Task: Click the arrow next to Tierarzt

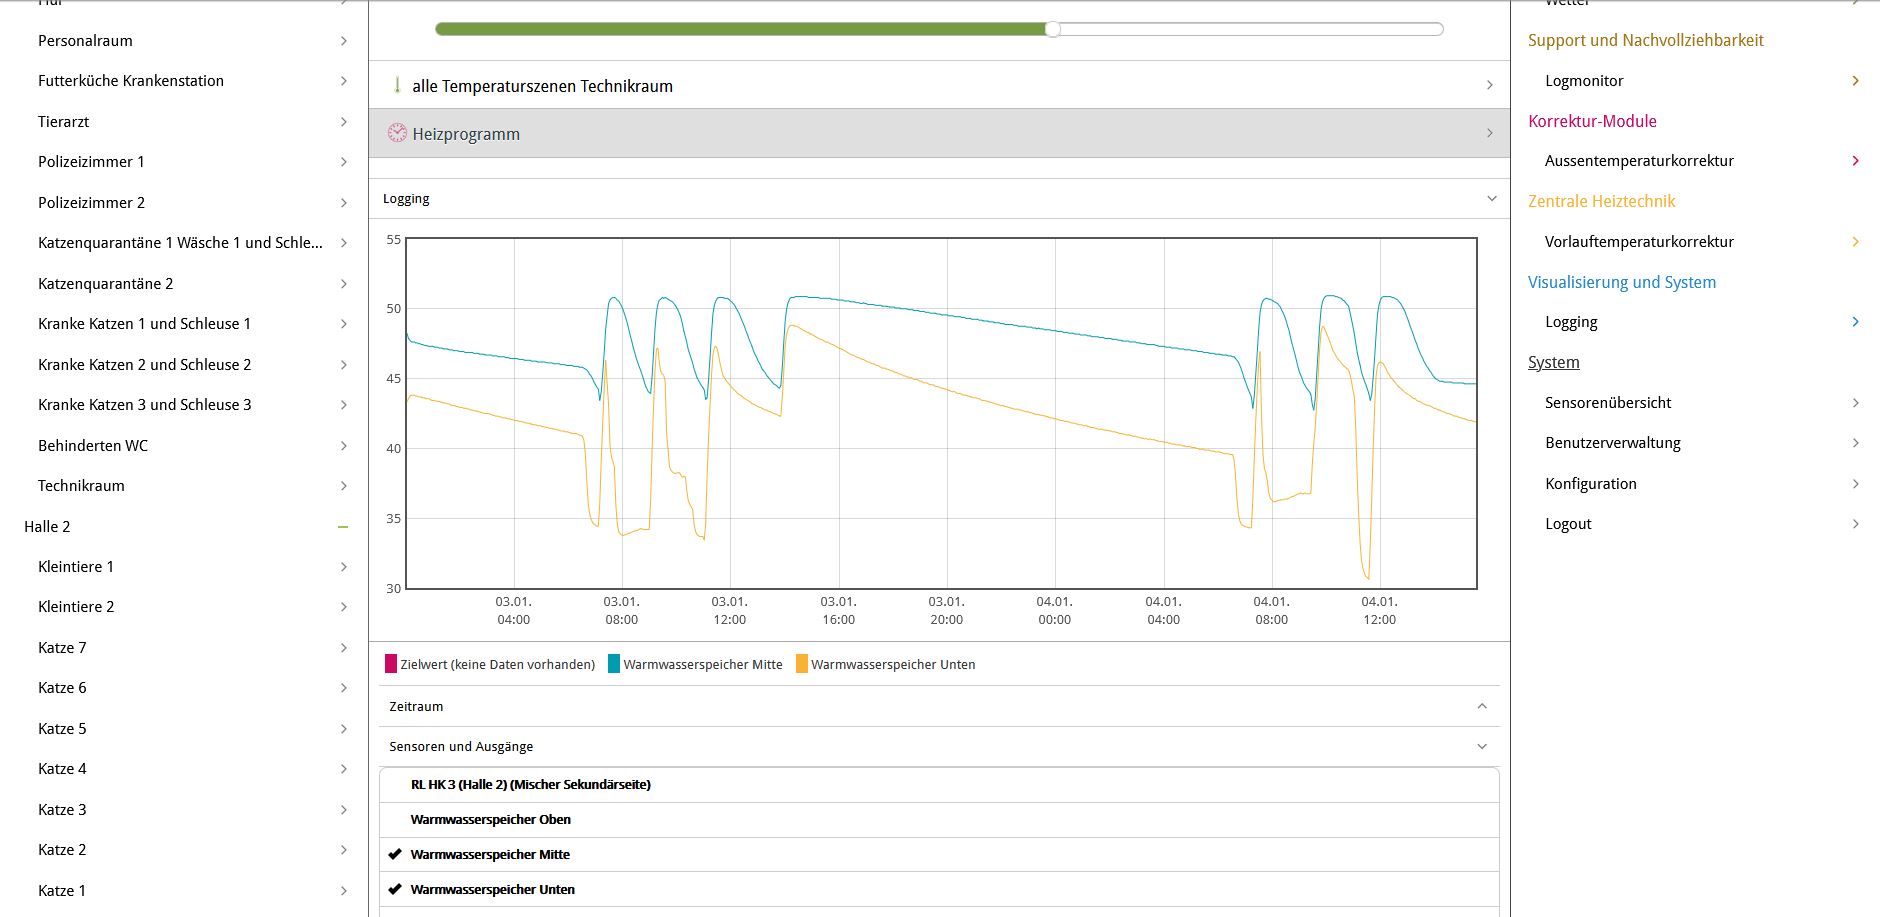Action: [343, 121]
